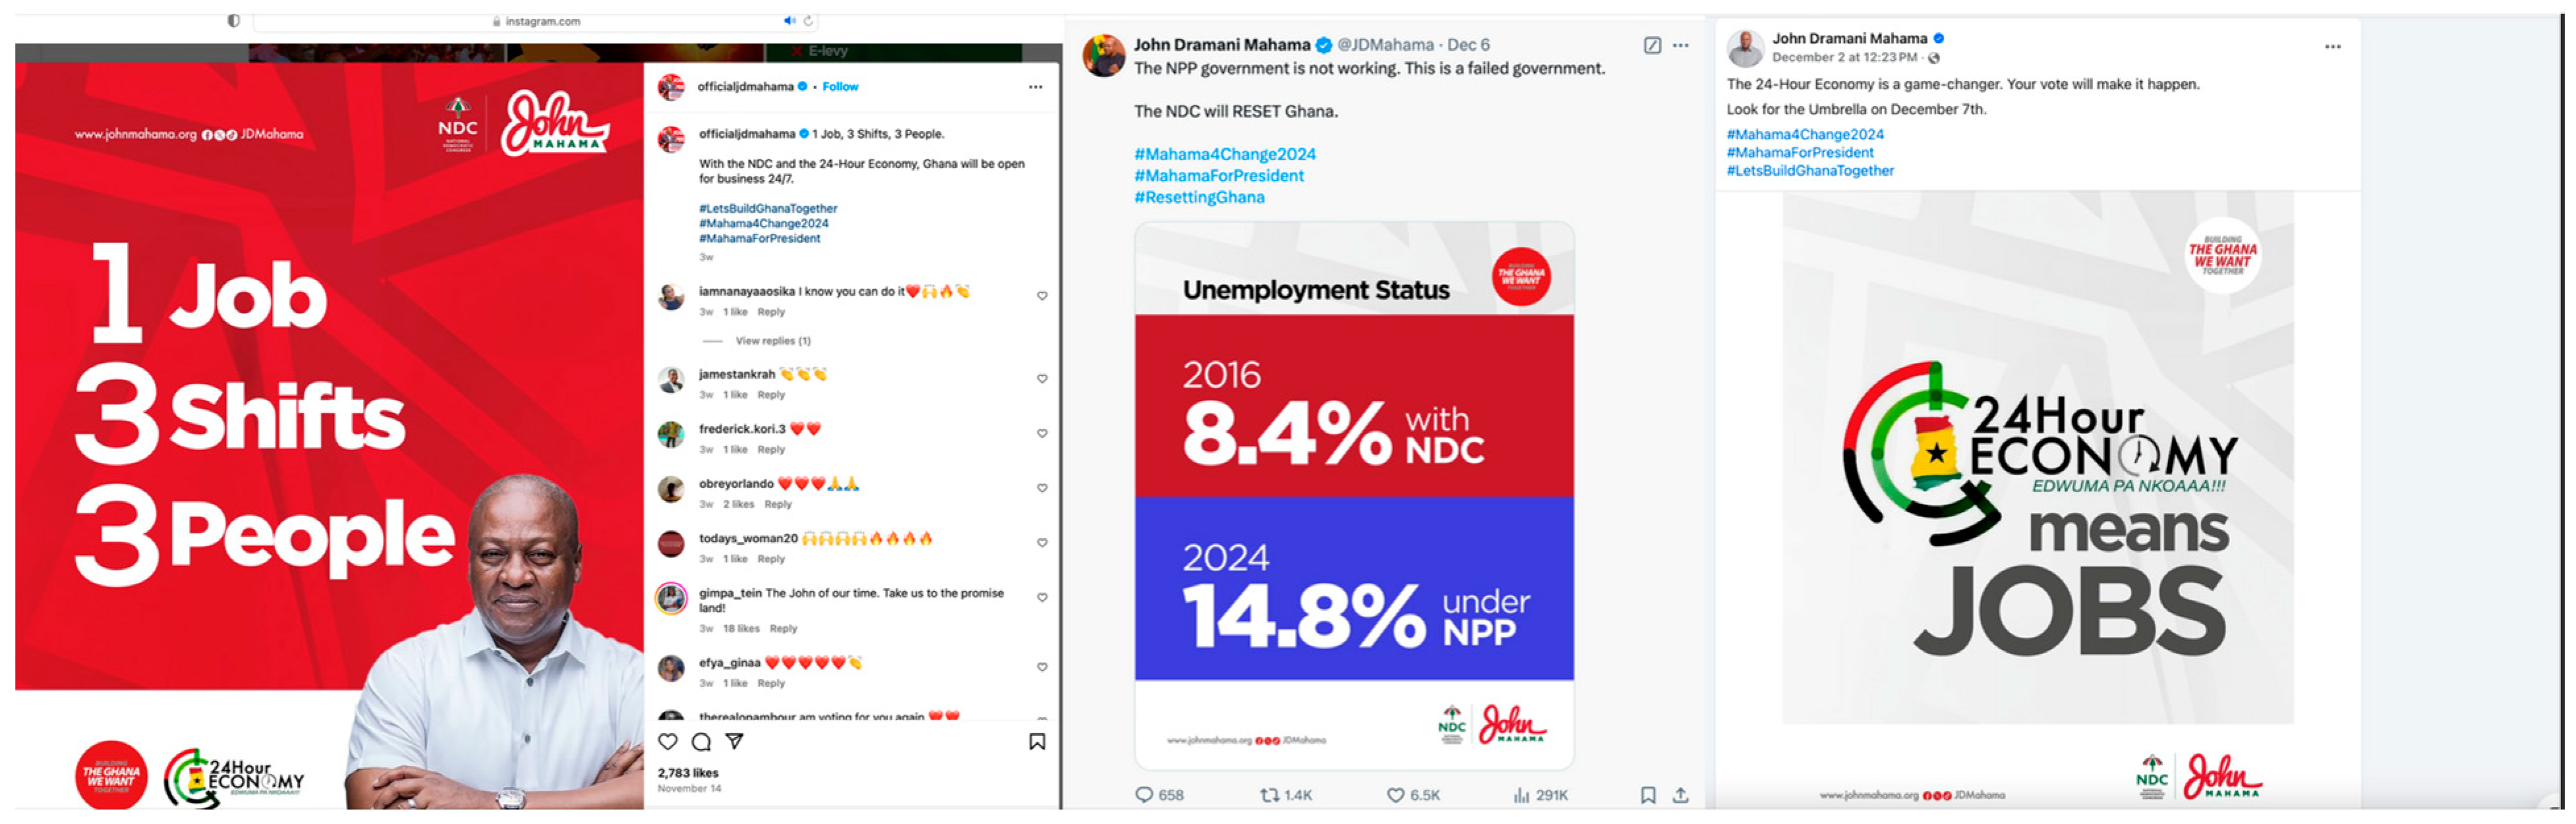View replies under iamnanayaaosika comment
The width and height of the screenshot is (2576, 824).
[x=773, y=341]
